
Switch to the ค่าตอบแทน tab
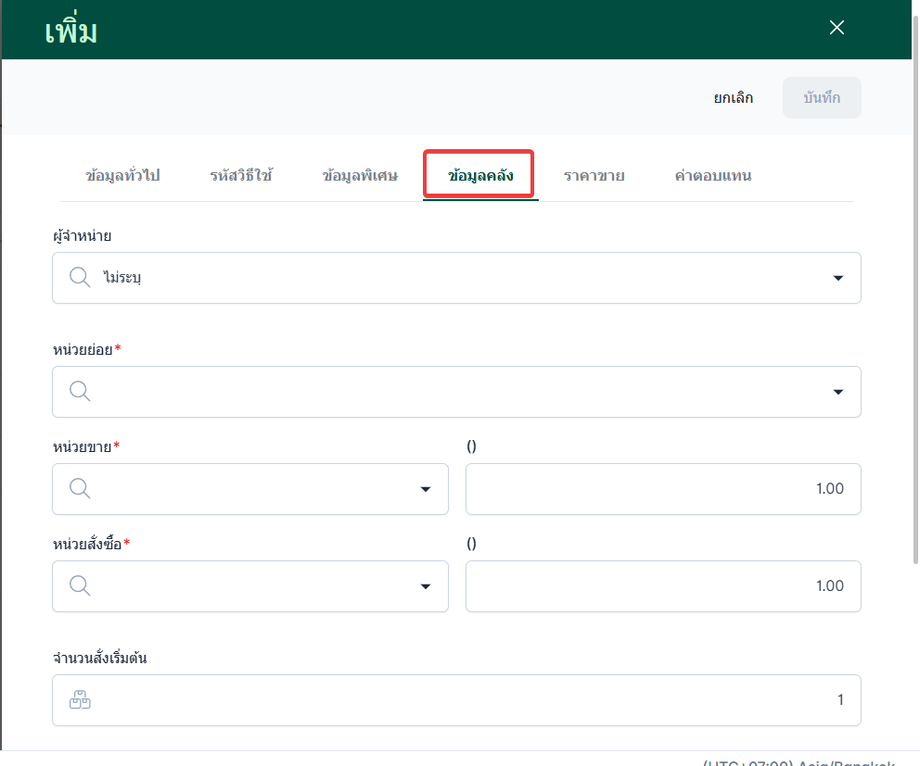point(713,175)
